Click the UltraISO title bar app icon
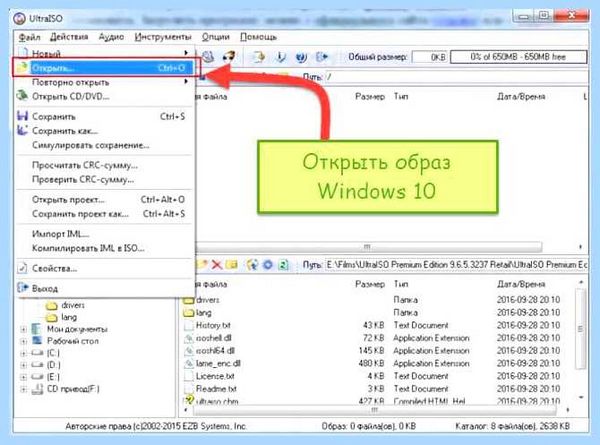The width and height of the screenshot is (600, 445). (x=19, y=18)
